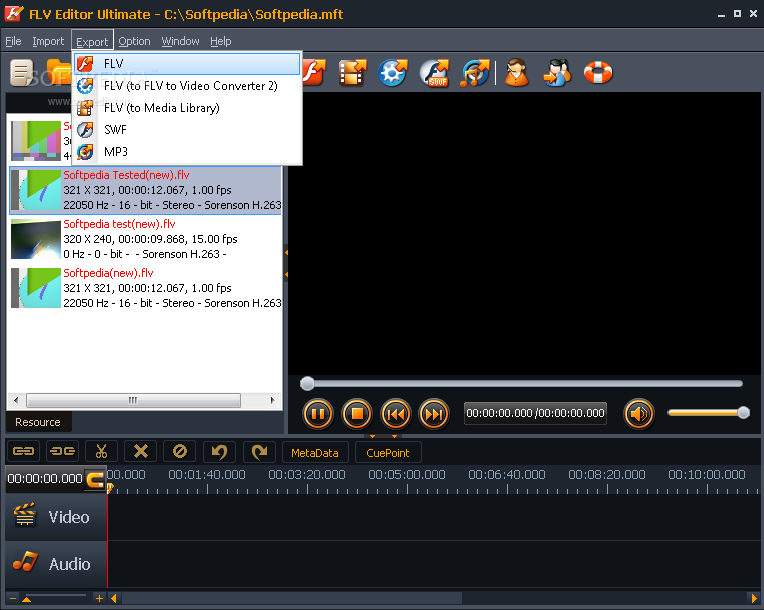Screen dimensions: 764x610
Task: Click thumbnail of Softpedia test(new).flv
Action: (36, 239)
